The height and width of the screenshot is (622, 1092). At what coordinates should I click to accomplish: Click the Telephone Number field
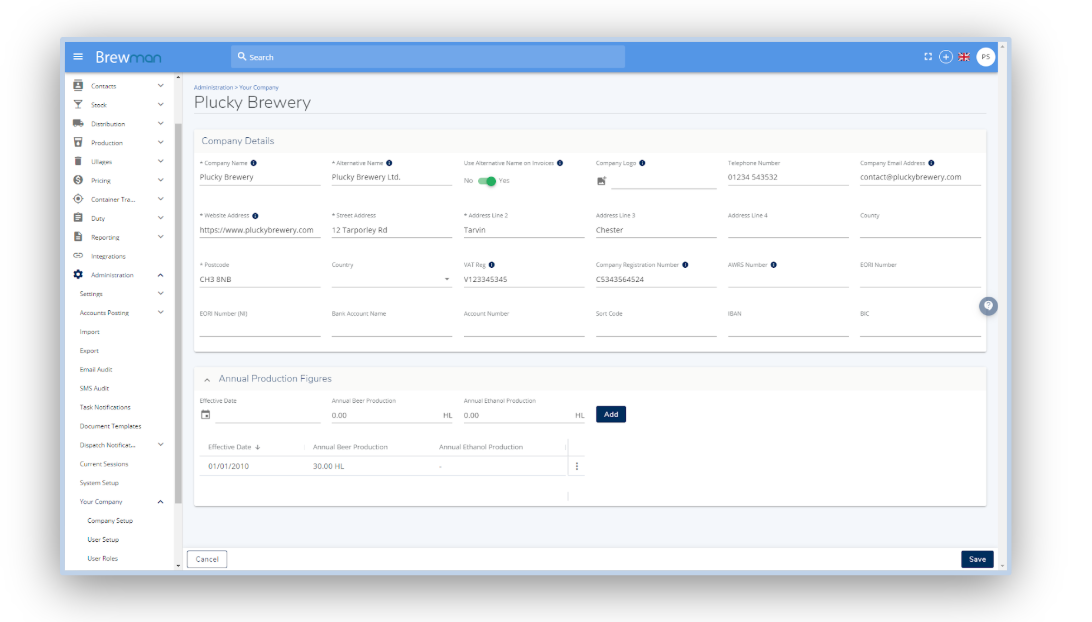coord(788,177)
